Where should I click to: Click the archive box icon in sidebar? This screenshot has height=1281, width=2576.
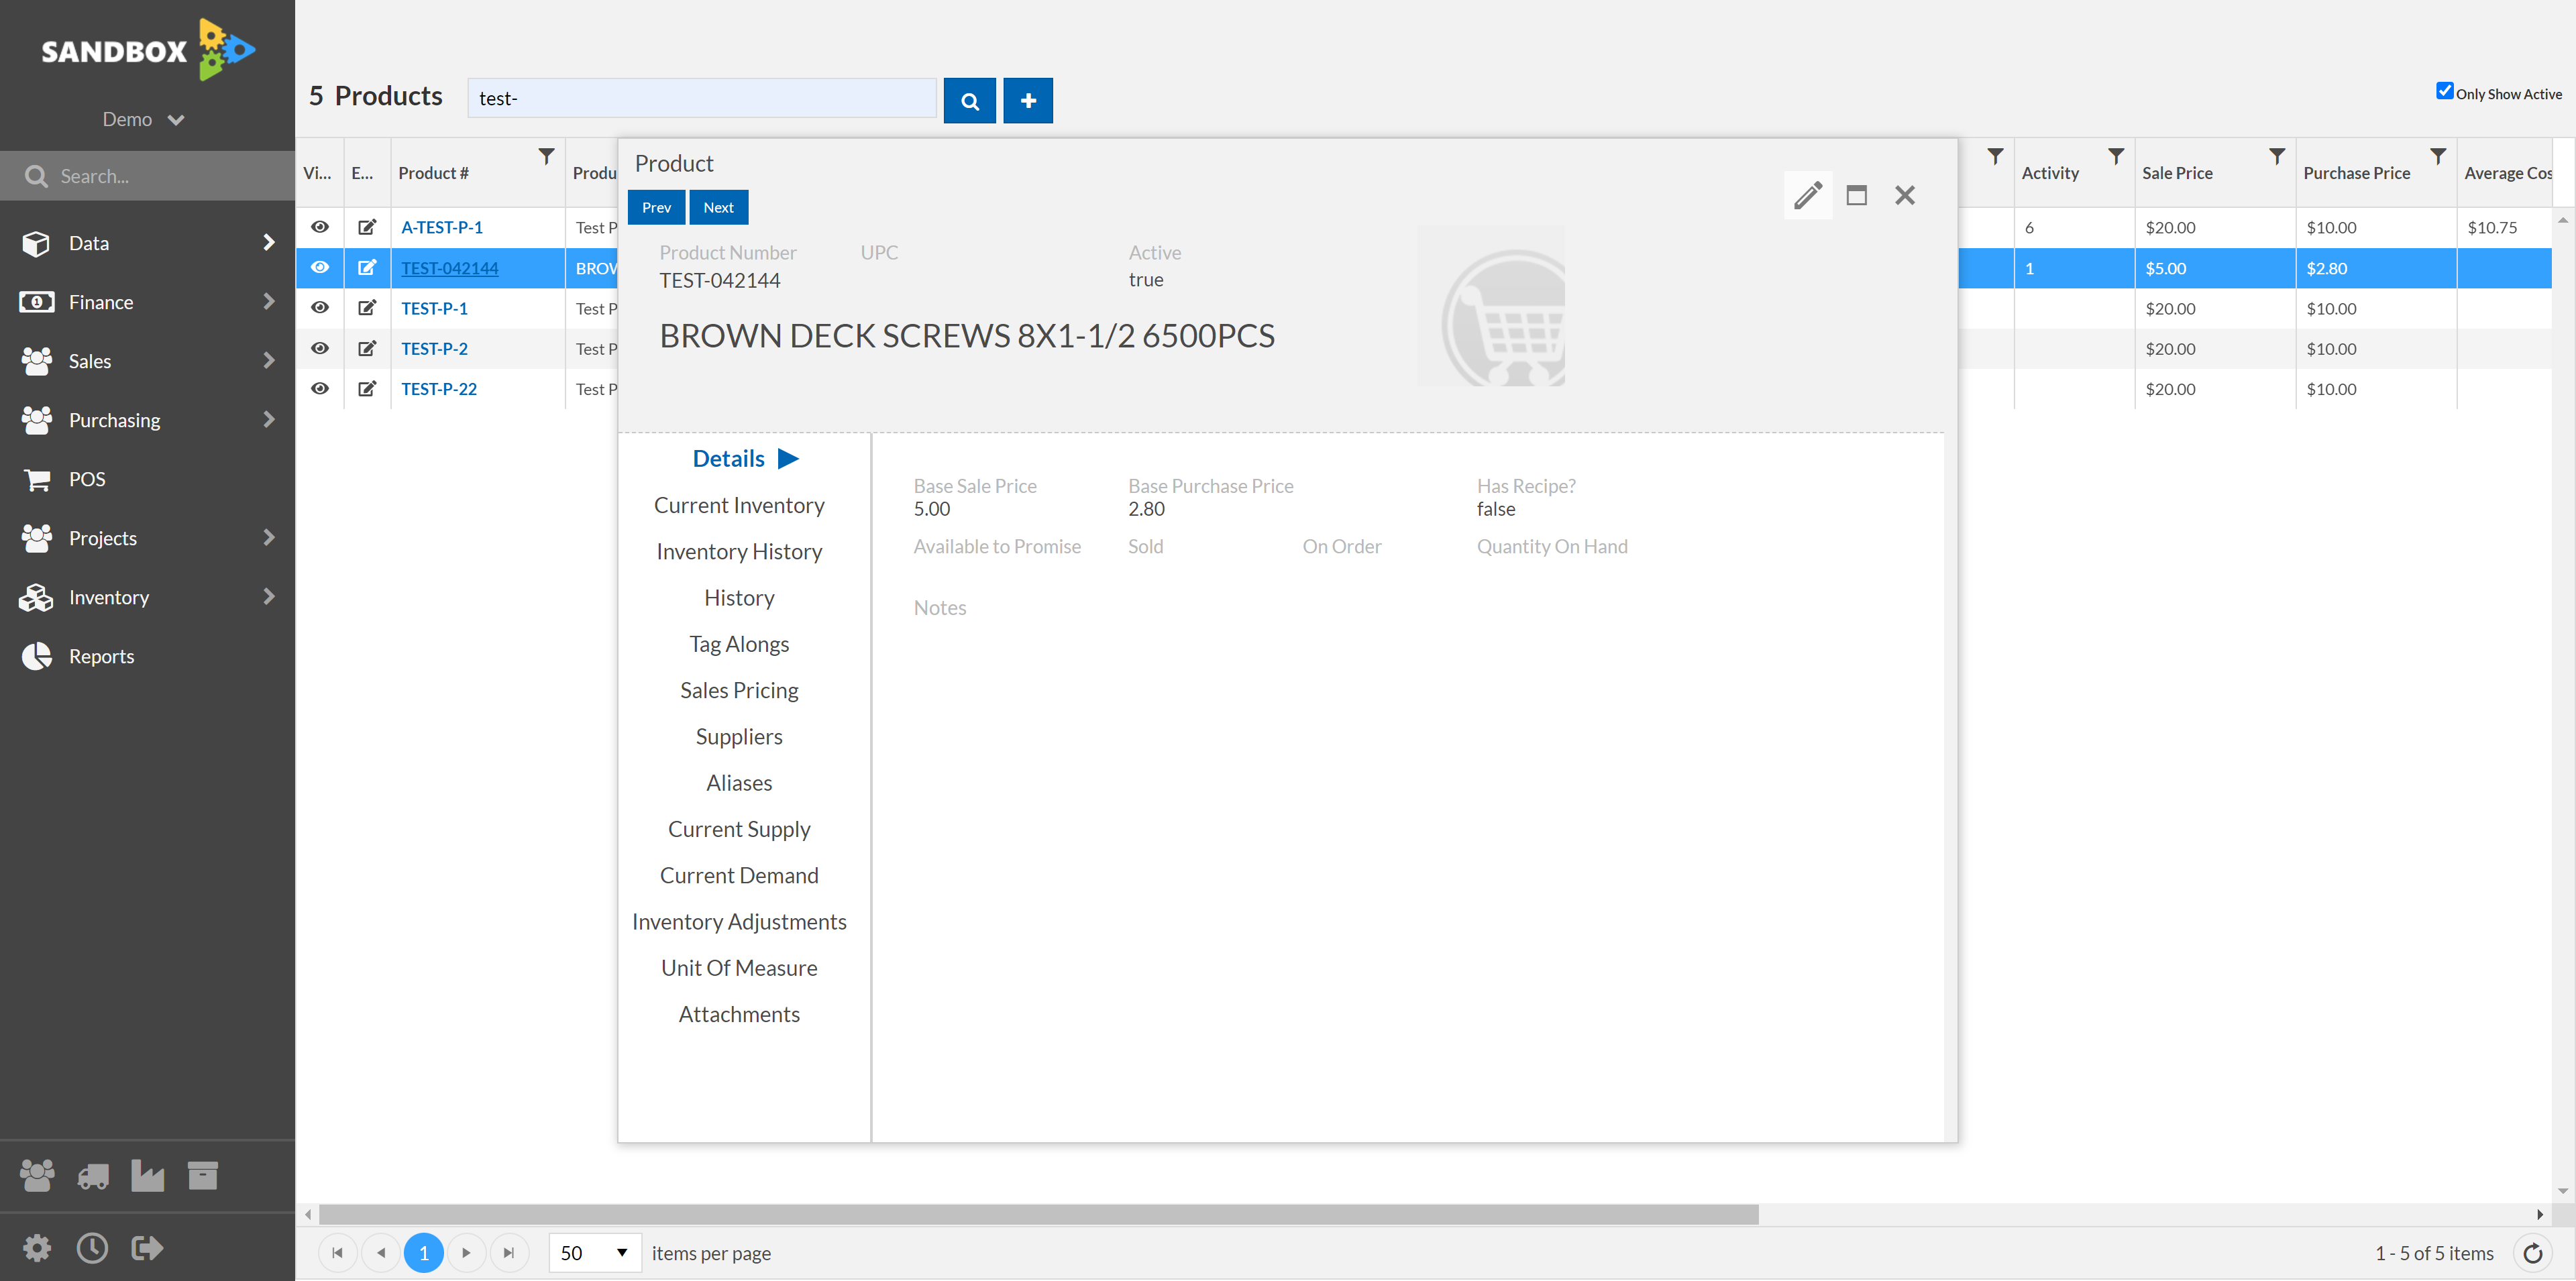tap(203, 1175)
